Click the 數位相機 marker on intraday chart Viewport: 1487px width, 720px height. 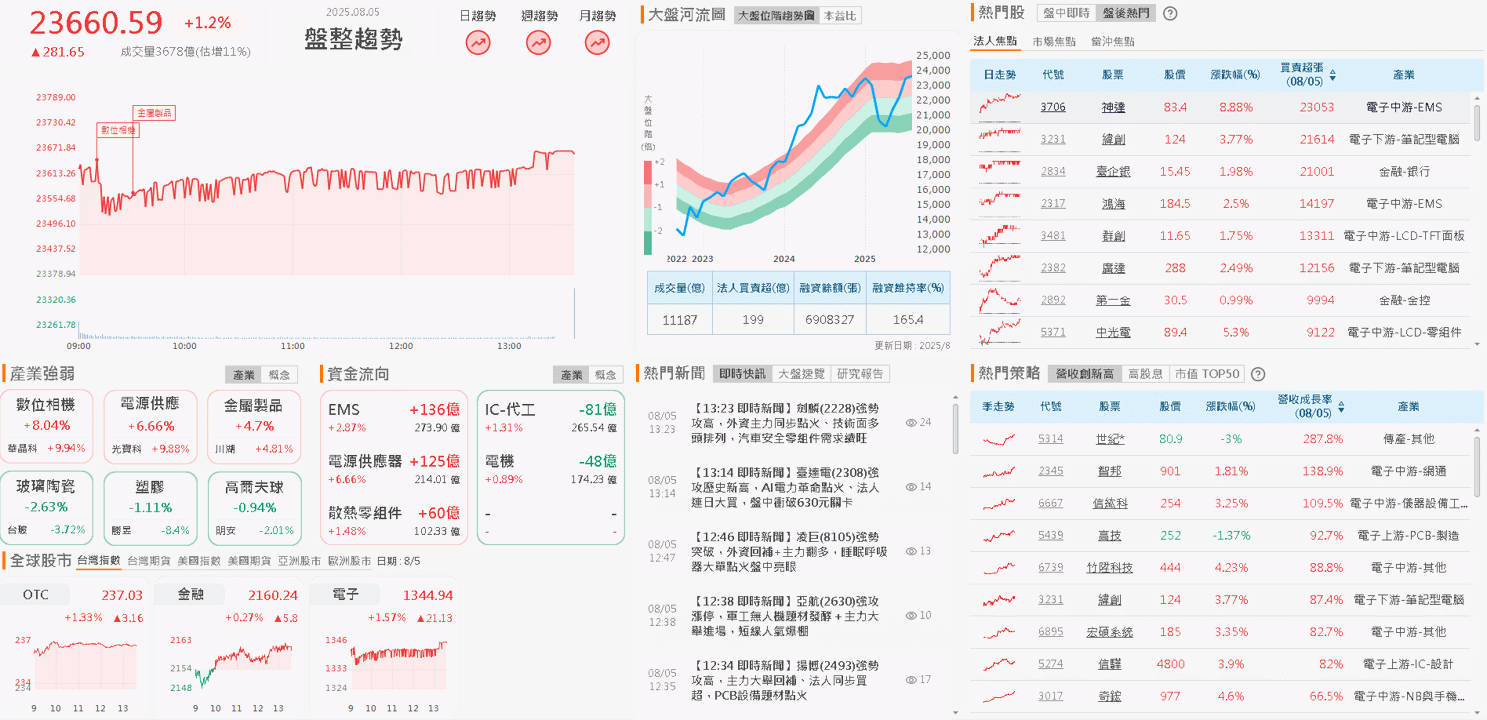[118, 130]
